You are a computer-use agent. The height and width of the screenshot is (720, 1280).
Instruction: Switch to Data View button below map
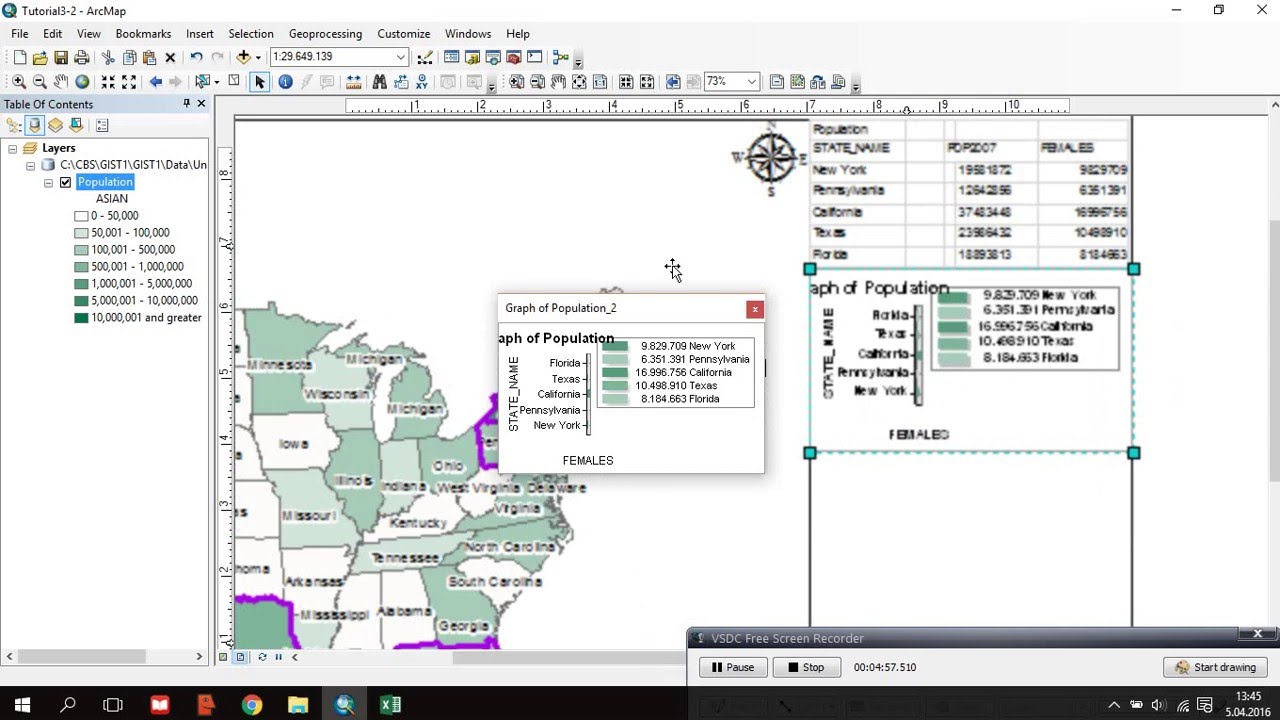coord(224,657)
